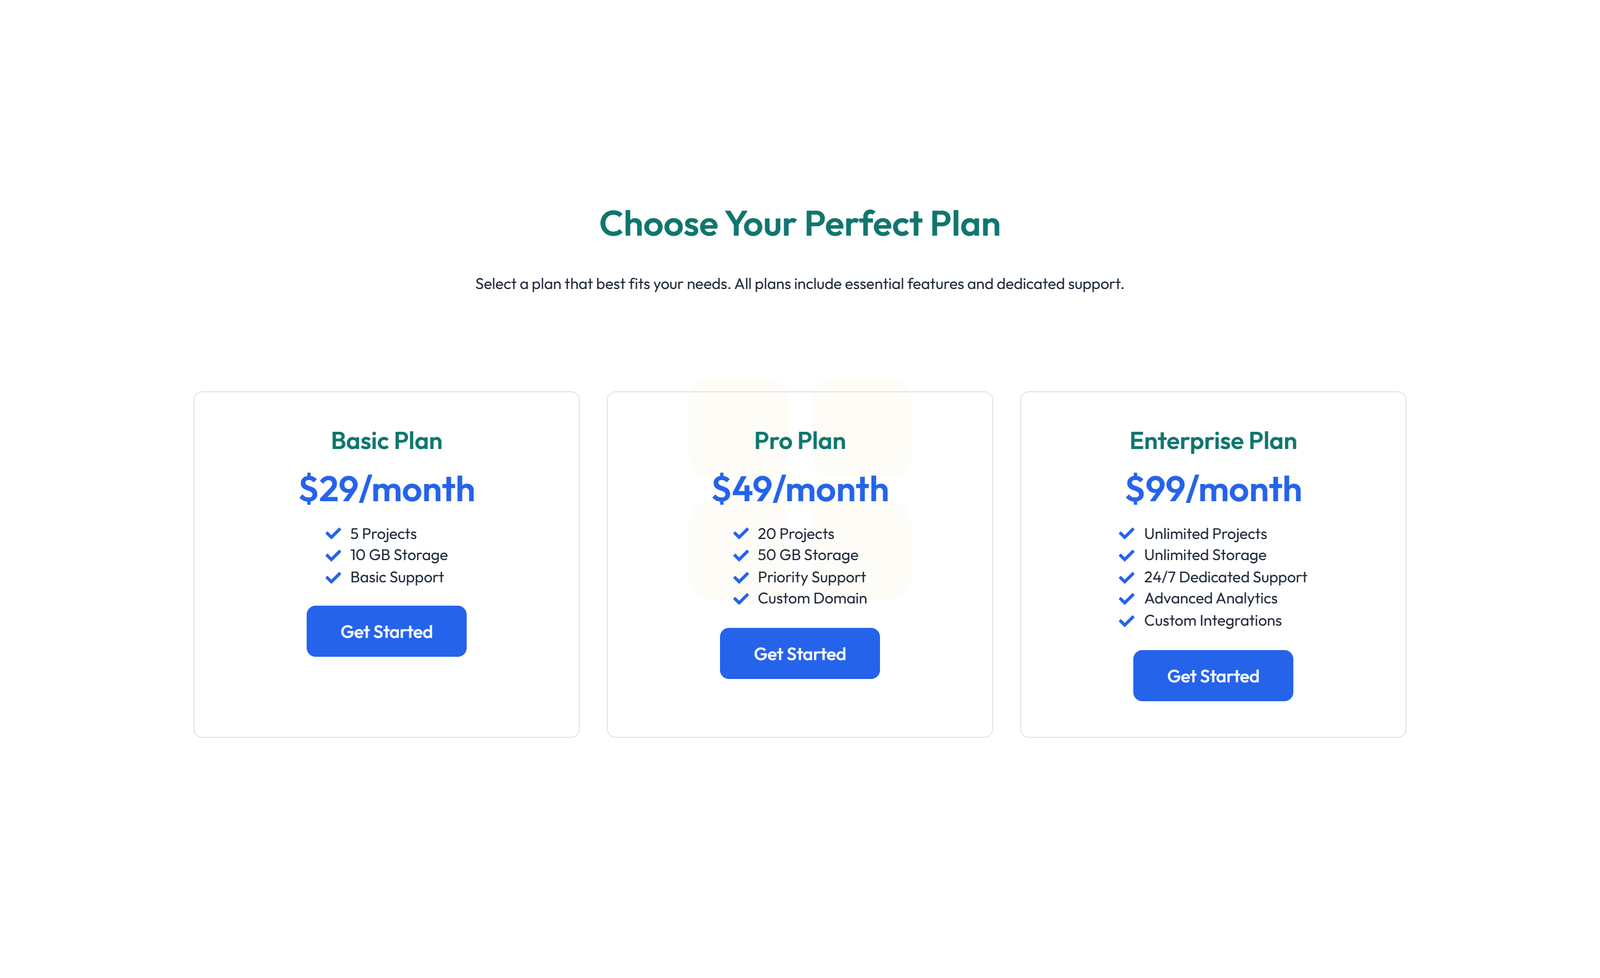Click the checkmark beside 5 Projects
The image size is (1600, 978).
(x=333, y=533)
